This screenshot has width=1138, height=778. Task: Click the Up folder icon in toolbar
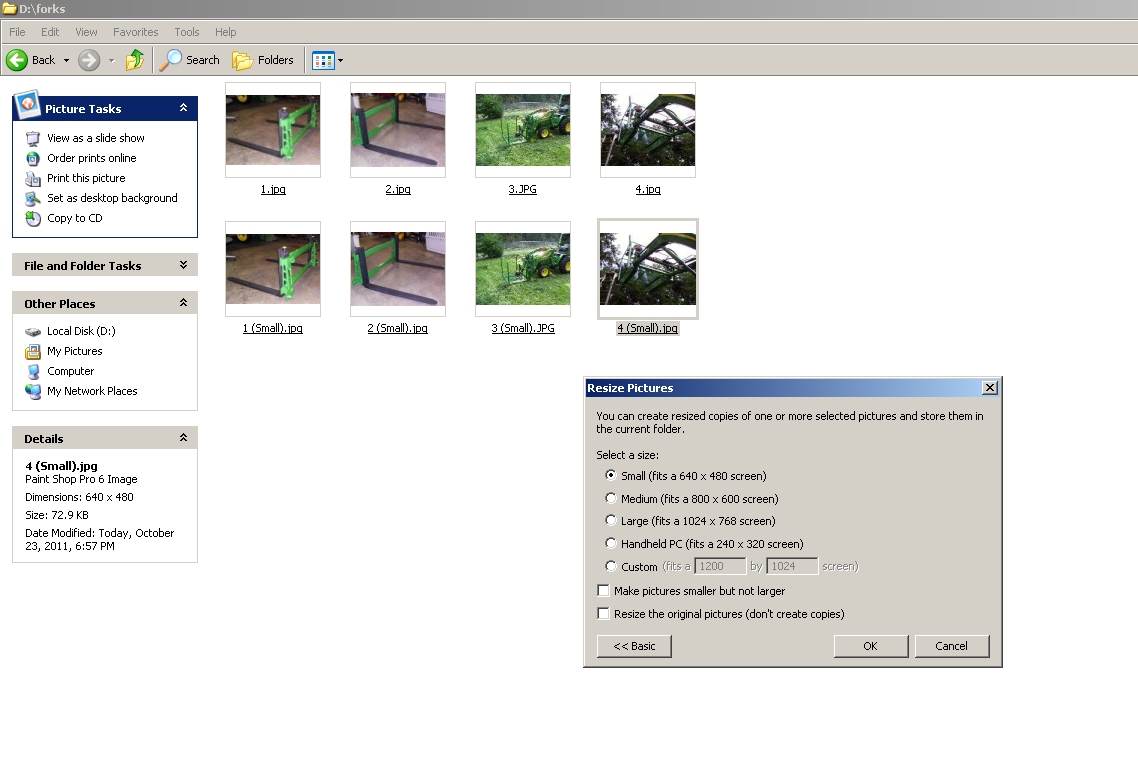pos(135,60)
